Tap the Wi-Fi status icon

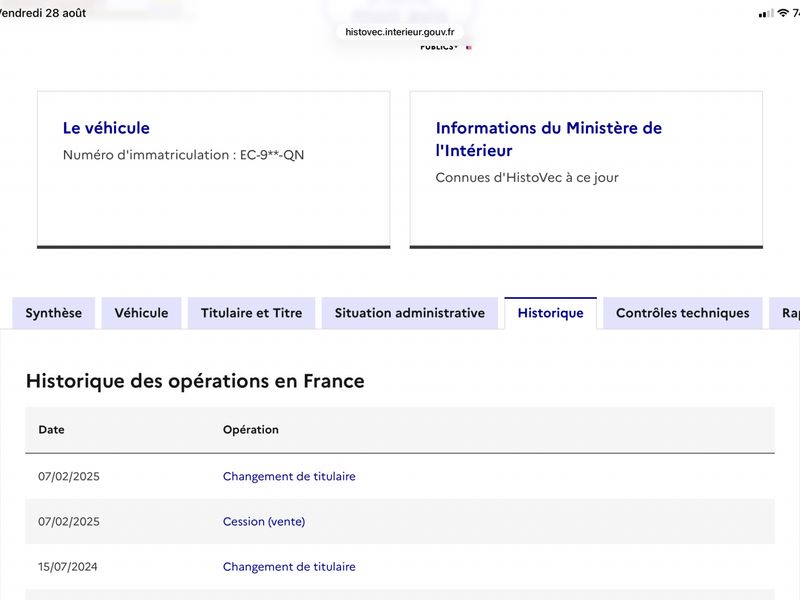point(783,13)
